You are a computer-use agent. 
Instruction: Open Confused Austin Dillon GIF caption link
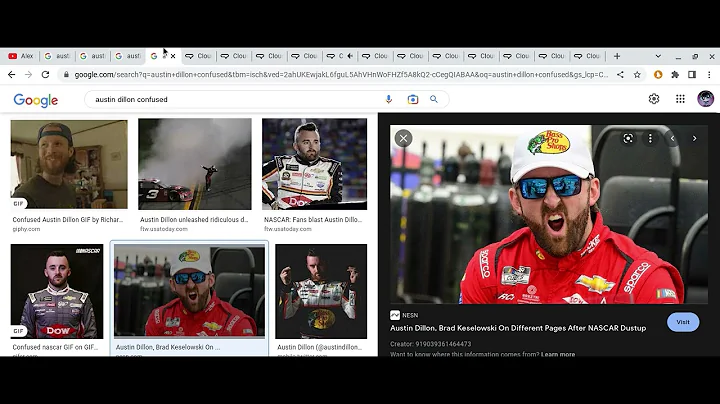(x=68, y=219)
